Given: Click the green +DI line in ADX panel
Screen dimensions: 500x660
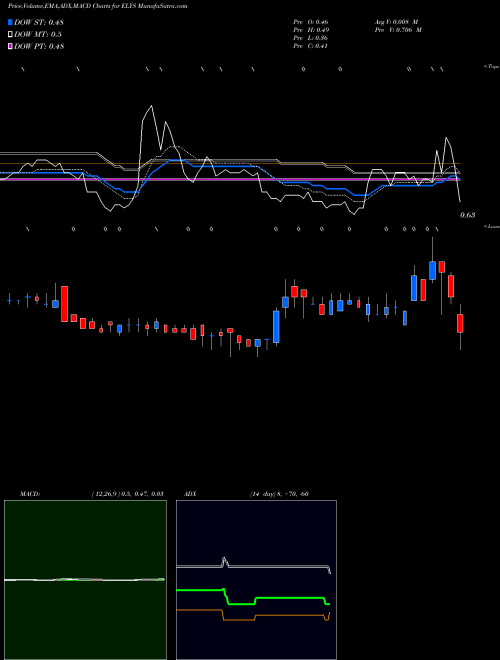Looking at the screenshot, I should point(290,598).
